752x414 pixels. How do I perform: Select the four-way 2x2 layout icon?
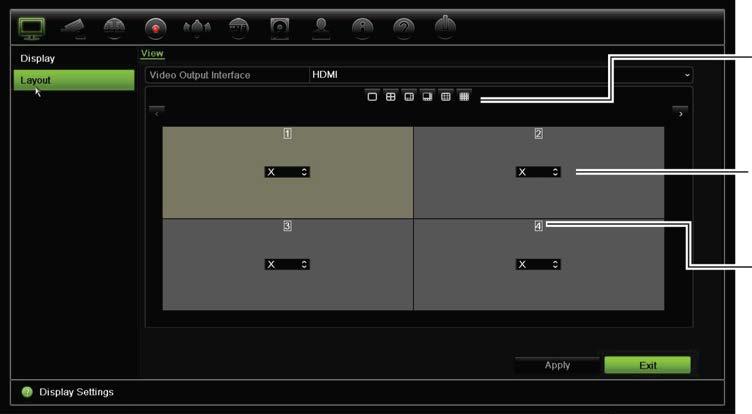390,96
